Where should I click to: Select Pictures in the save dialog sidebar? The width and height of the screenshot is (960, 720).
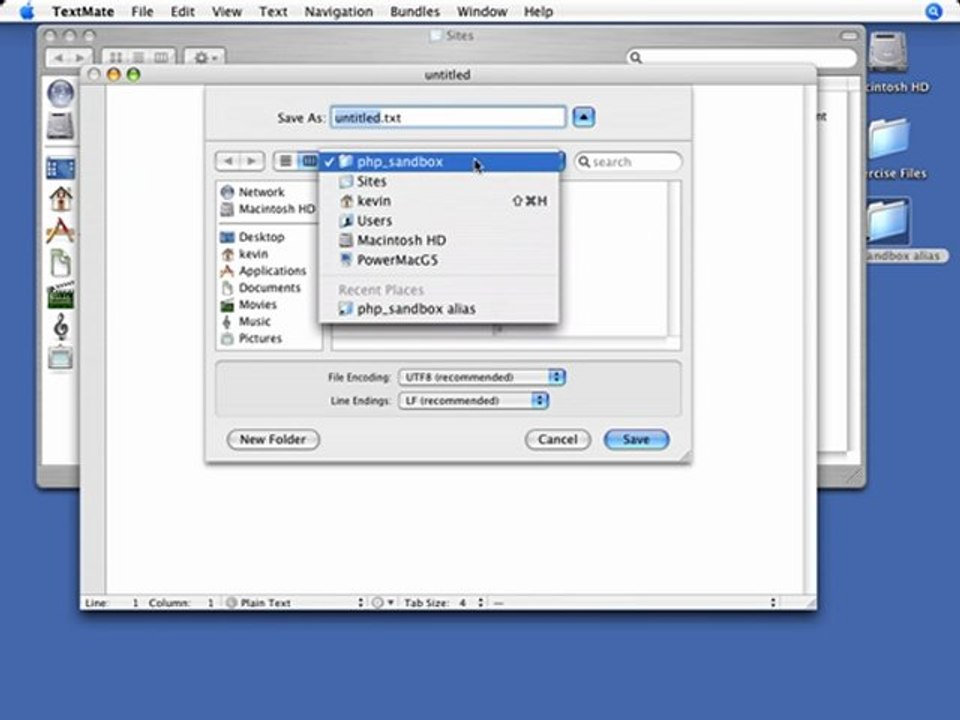pyautogui.click(x=251, y=338)
